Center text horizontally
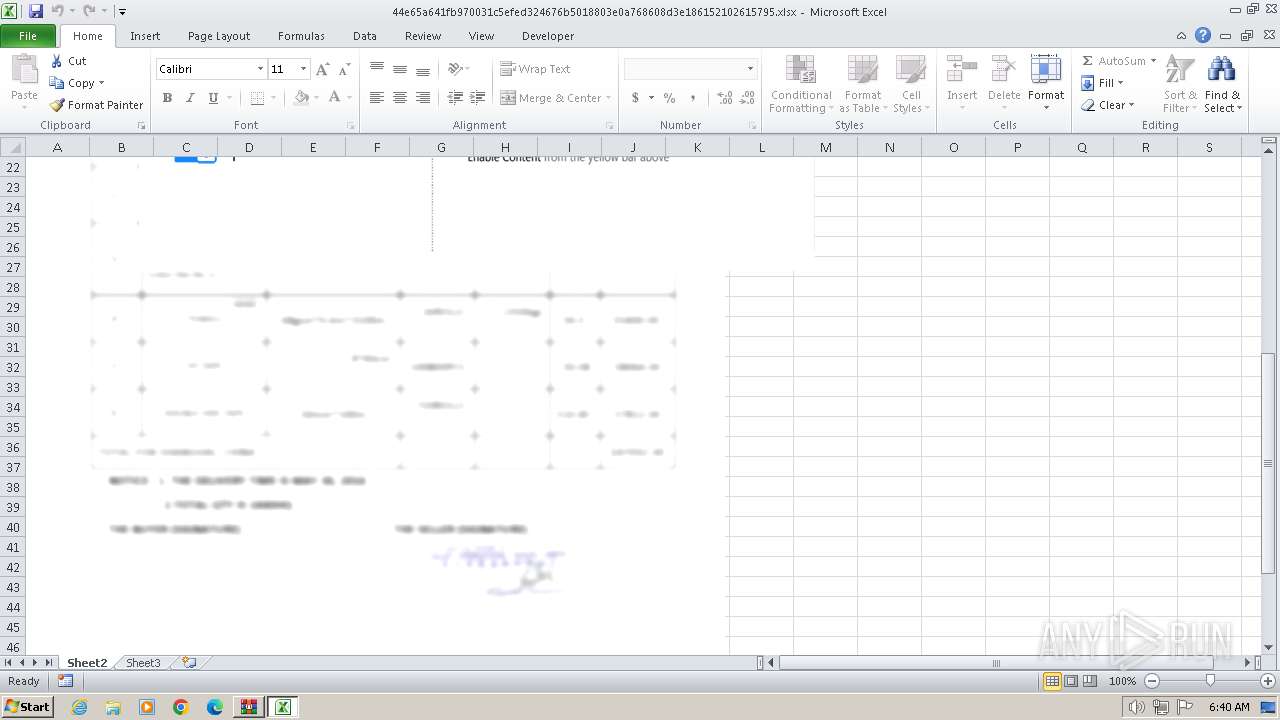 [x=400, y=98]
